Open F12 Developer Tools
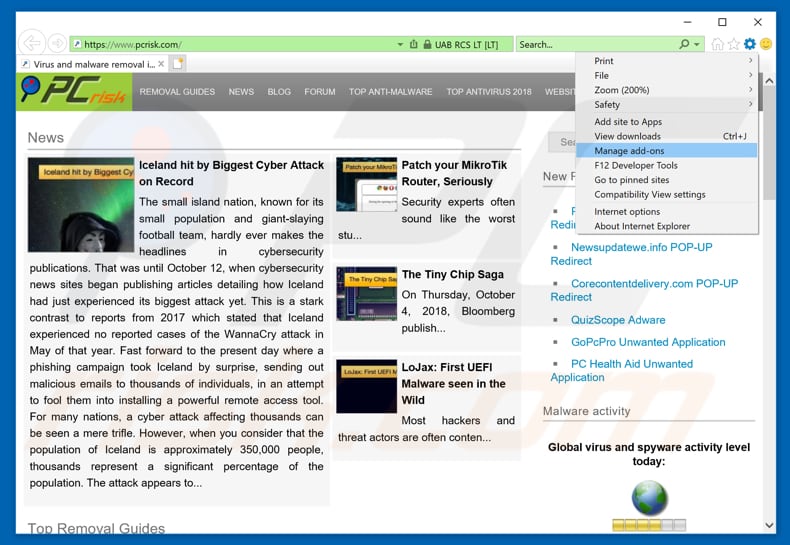The image size is (790, 545). click(666, 165)
